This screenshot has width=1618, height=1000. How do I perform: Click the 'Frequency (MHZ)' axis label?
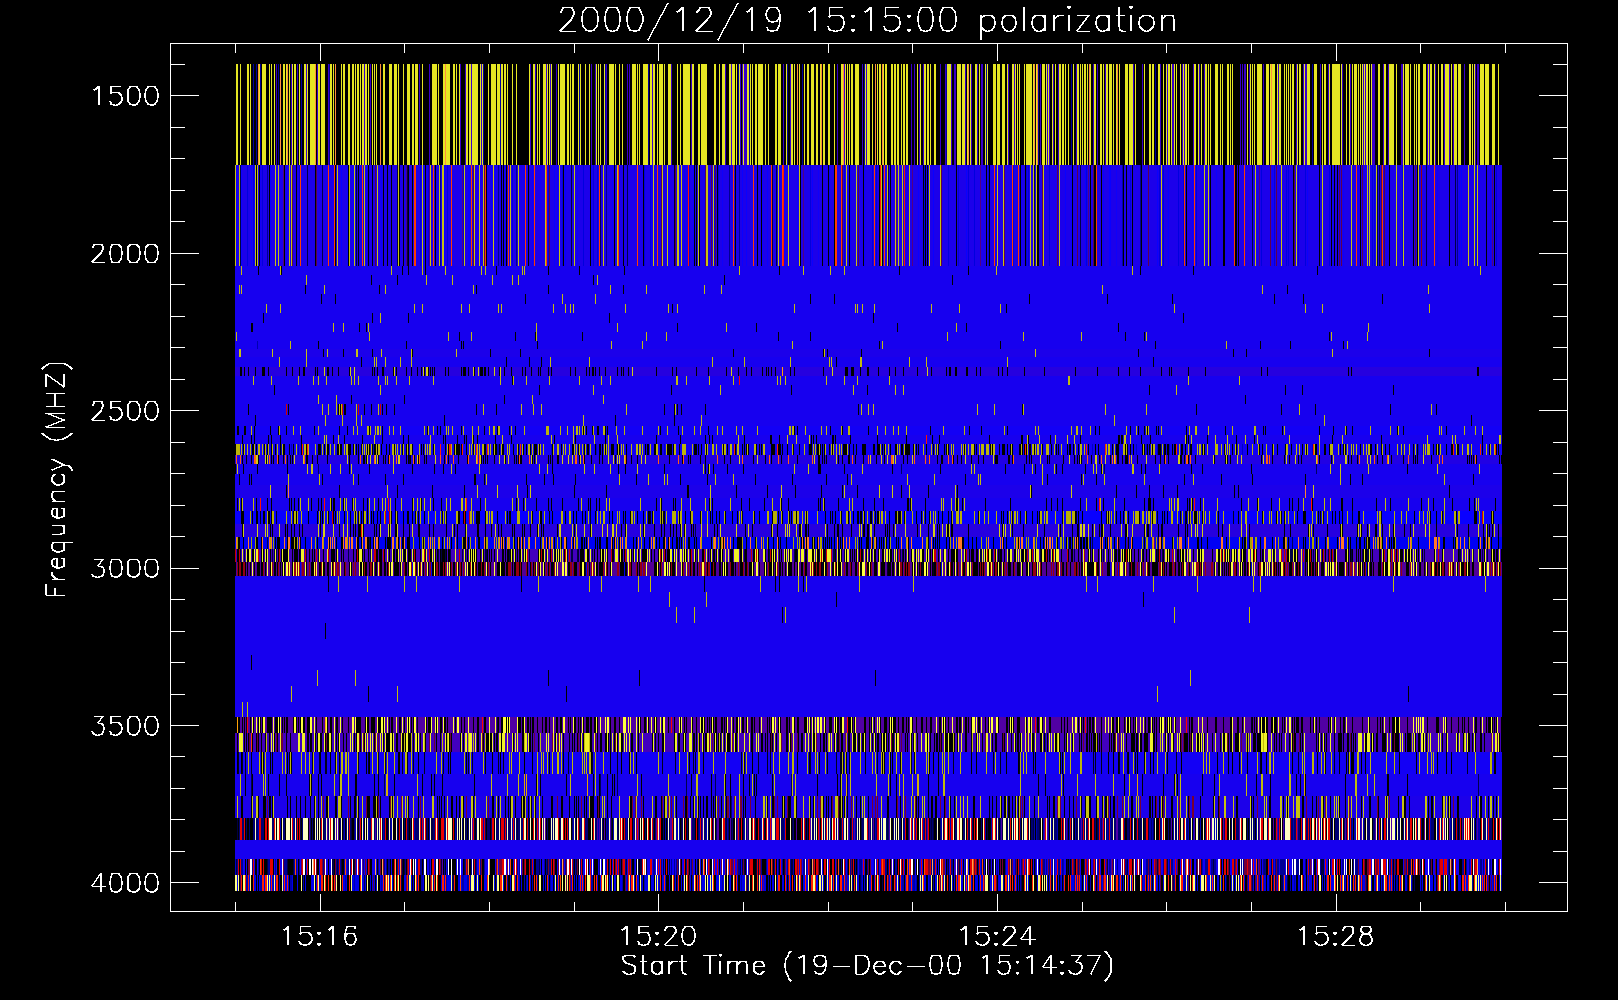57,481
